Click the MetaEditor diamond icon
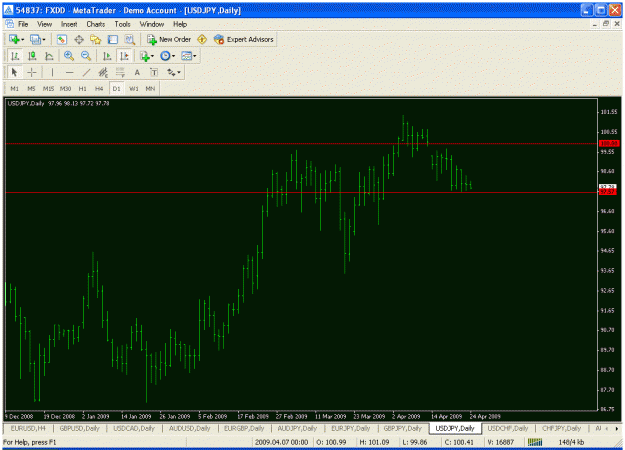625x450 pixels. (x=202, y=39)
